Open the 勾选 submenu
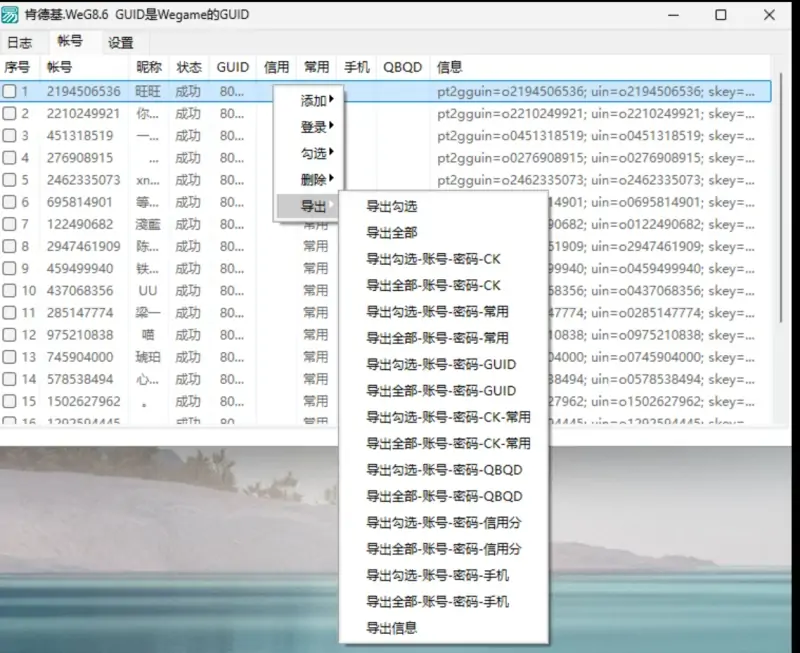The width and height of the screenshot is (800, 653). pos(316,154)
